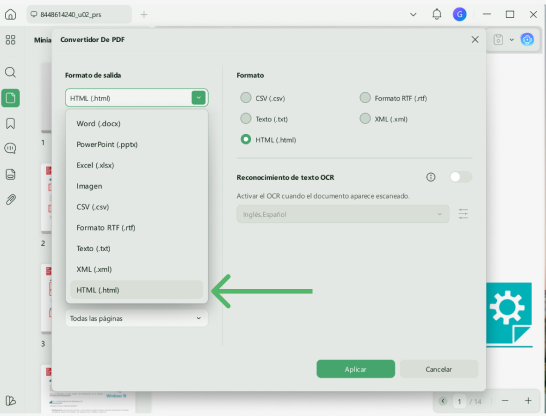Choose Word (.docx) from the list
This screenshot has height=416, width=546.
(136, 124)
